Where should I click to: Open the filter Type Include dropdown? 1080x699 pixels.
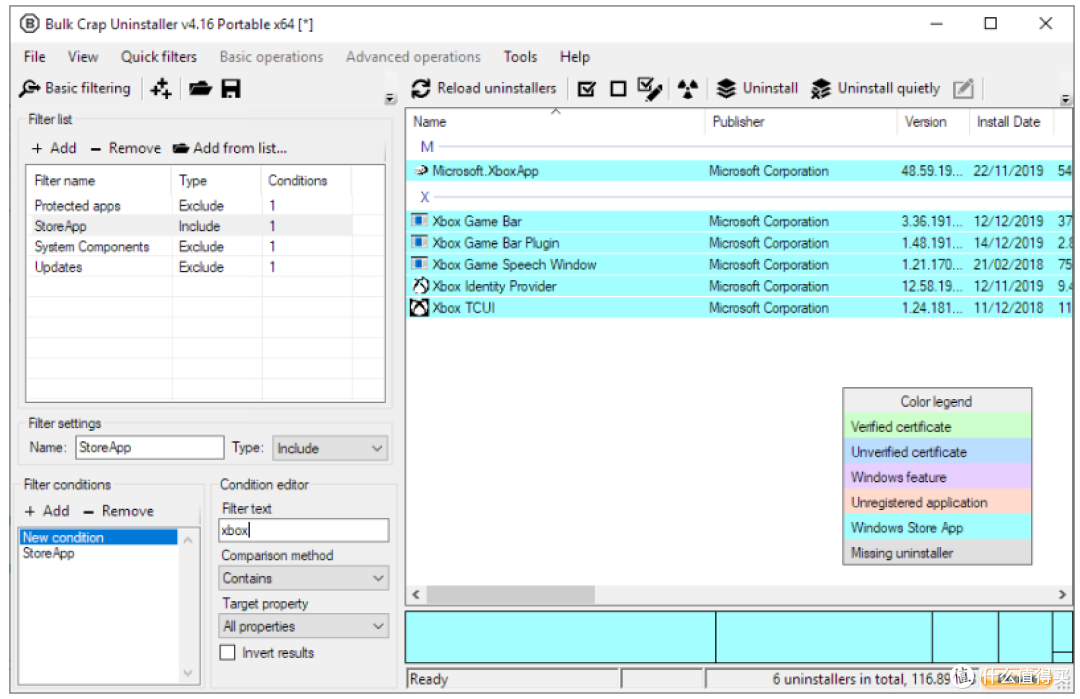(x=330, y=448)
